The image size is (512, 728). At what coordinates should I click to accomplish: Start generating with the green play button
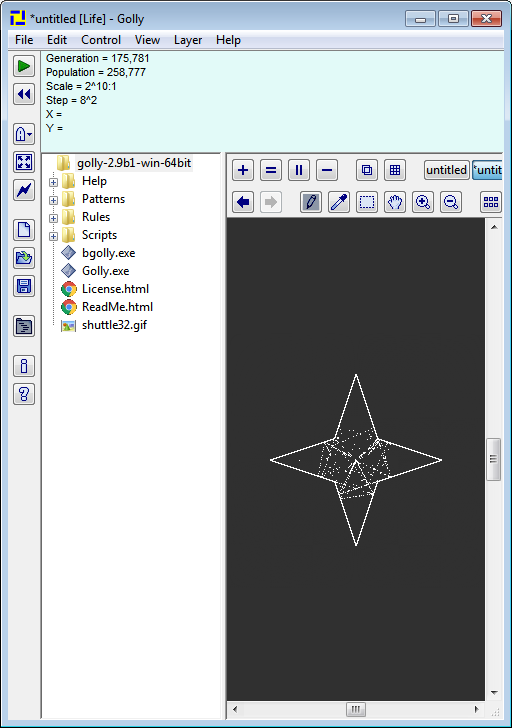pyautogui.click(x=24, y=66)
